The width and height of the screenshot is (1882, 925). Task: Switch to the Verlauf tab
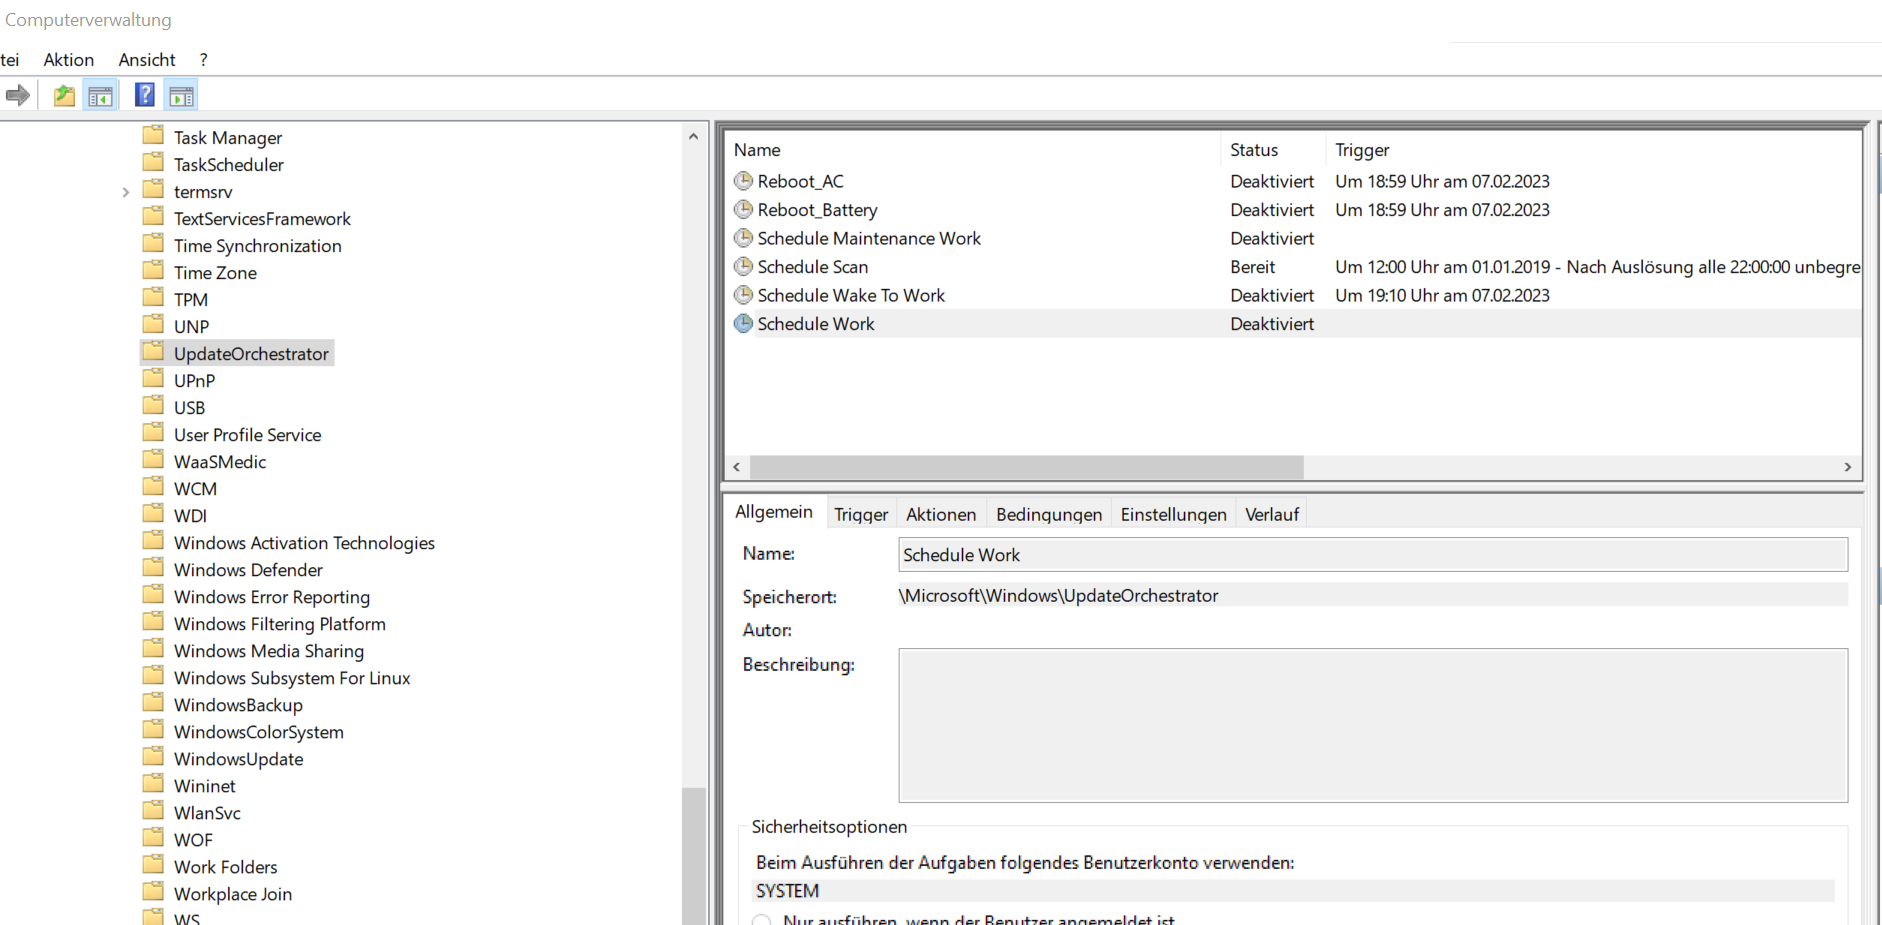[1272, 514]
